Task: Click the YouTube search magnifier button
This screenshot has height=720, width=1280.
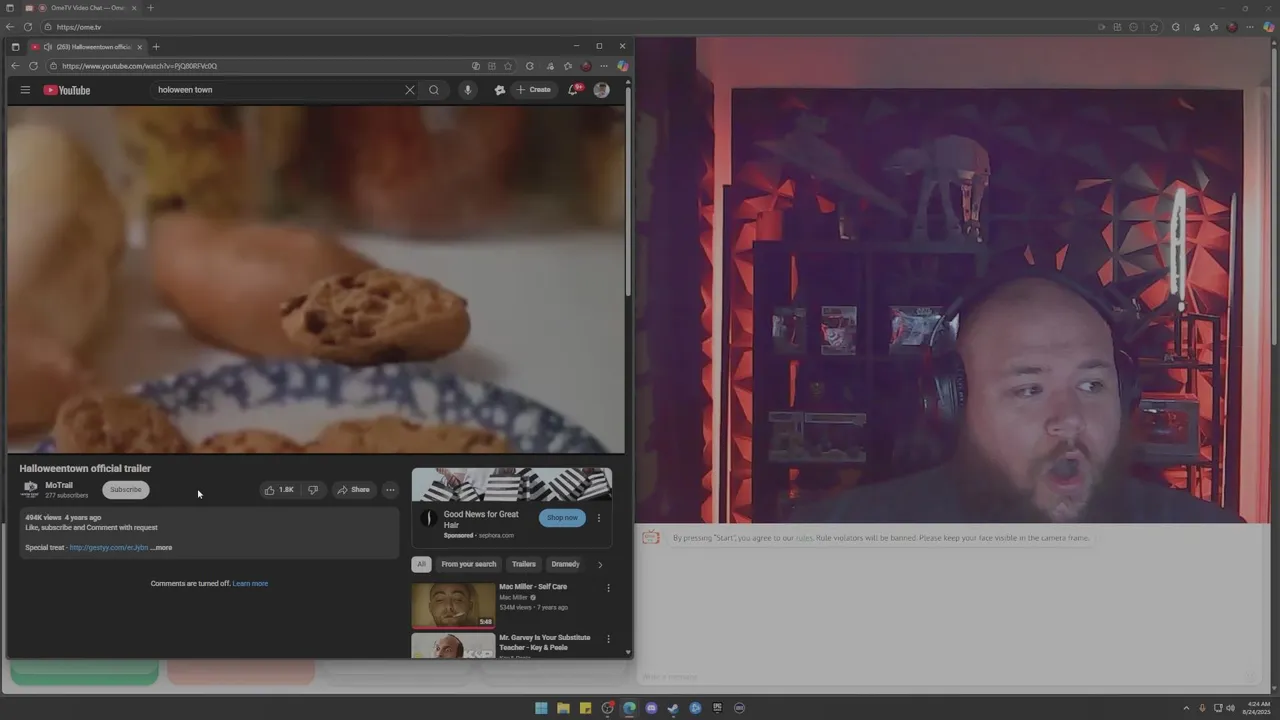Action: coord(434,90)
